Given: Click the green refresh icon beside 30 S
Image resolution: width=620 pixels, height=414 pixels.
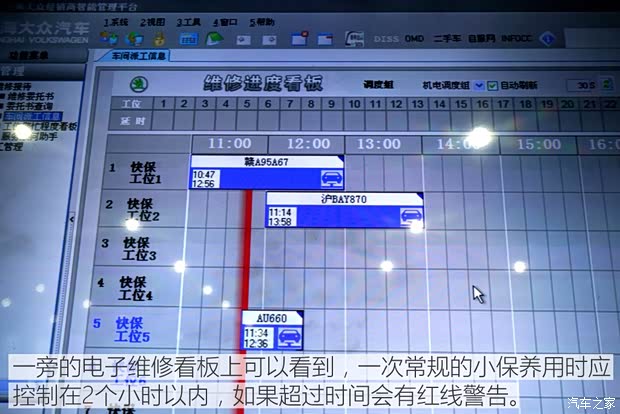Looking at the screenshot, I should point(607,84).
